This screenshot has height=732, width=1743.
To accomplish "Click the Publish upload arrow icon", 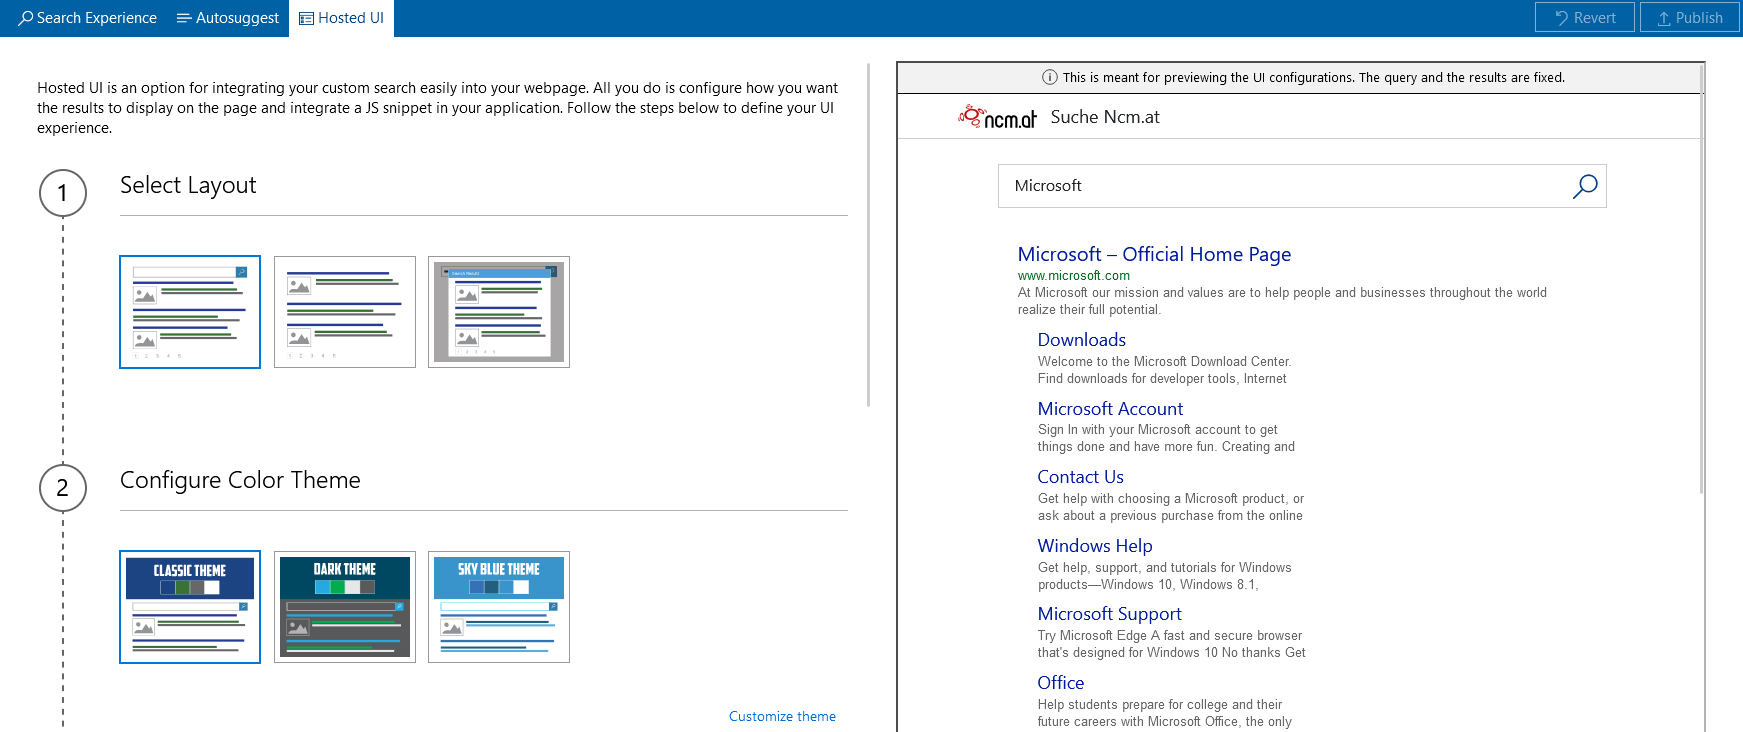I will [x=1664, y=18].
